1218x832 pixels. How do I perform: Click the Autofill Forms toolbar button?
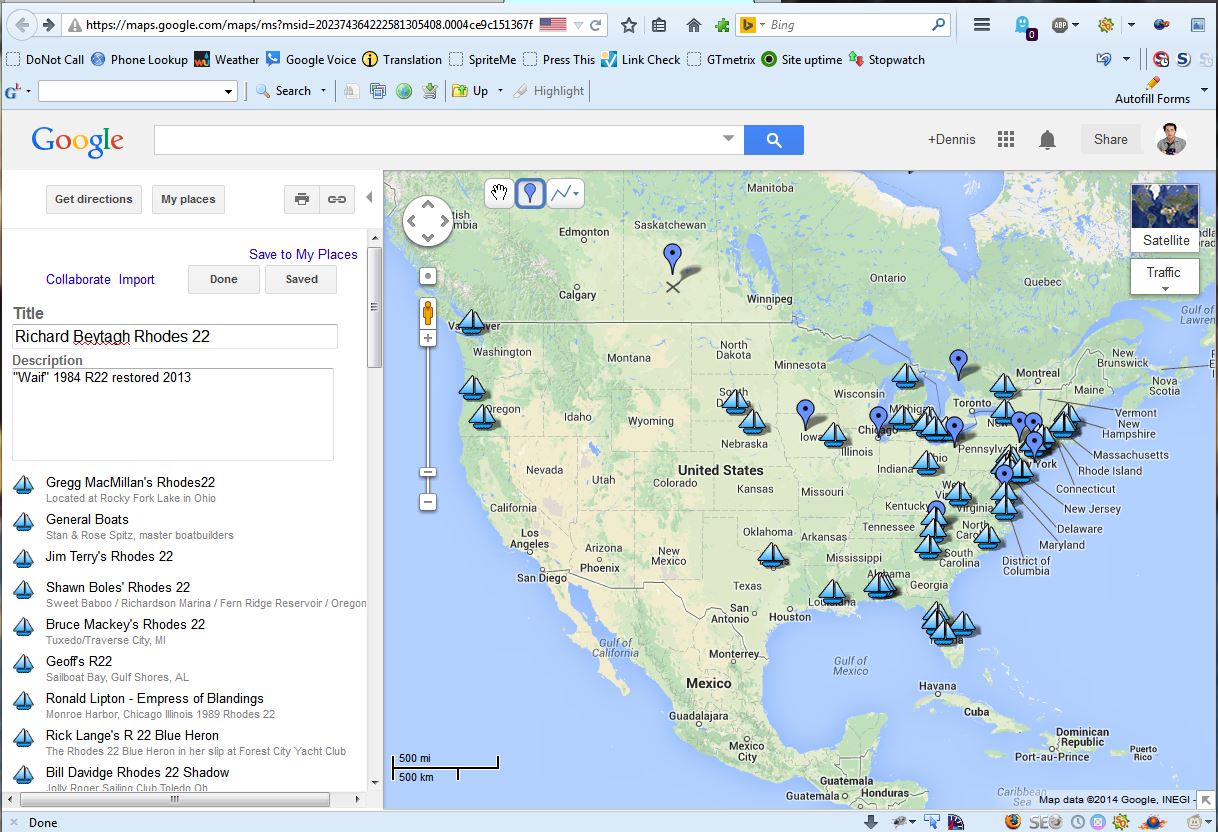pos(1152,90)
